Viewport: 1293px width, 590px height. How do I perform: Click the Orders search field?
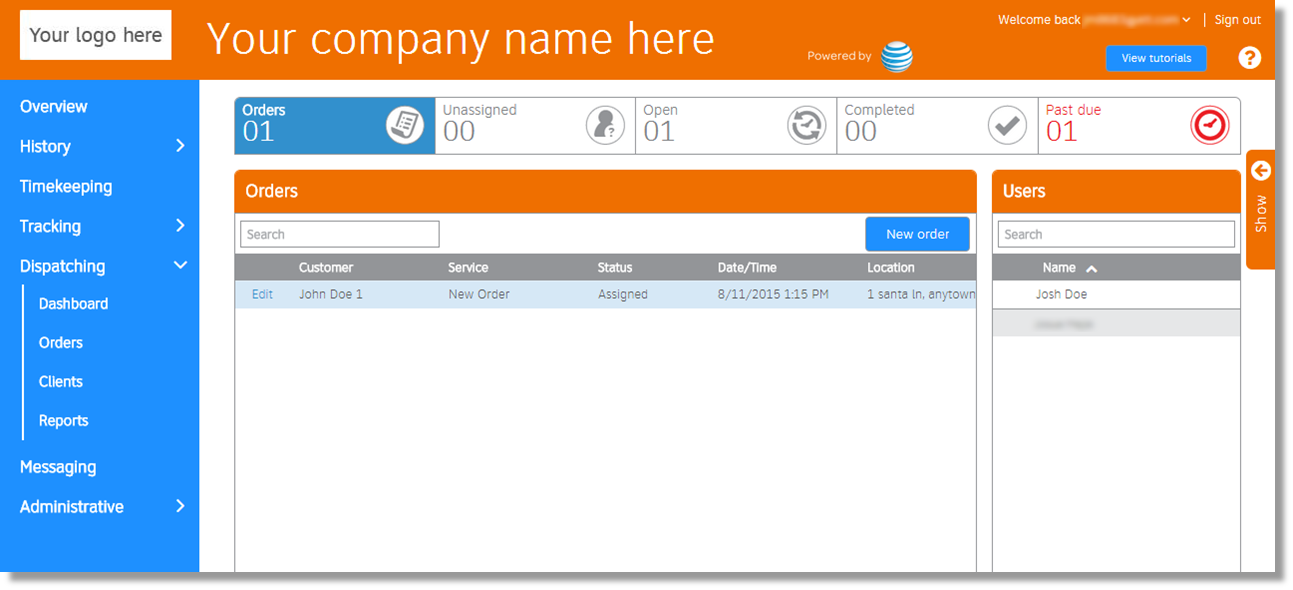point(339,233)
